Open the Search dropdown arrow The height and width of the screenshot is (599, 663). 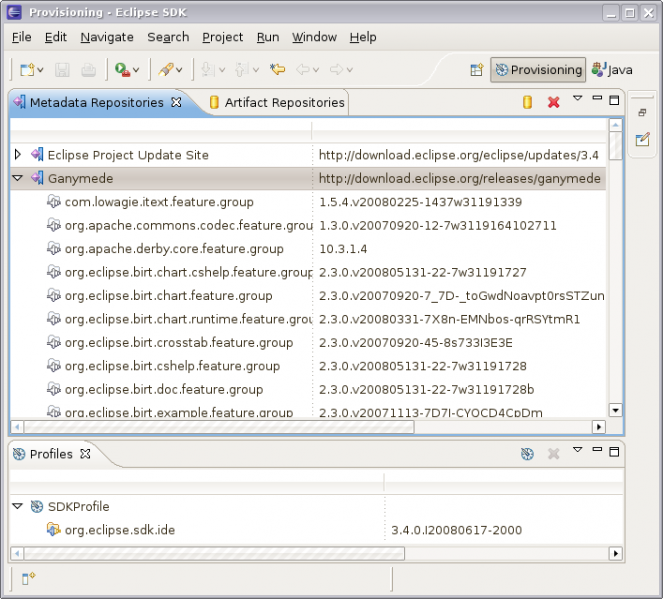pyautogui.click(x=179, y=70)
